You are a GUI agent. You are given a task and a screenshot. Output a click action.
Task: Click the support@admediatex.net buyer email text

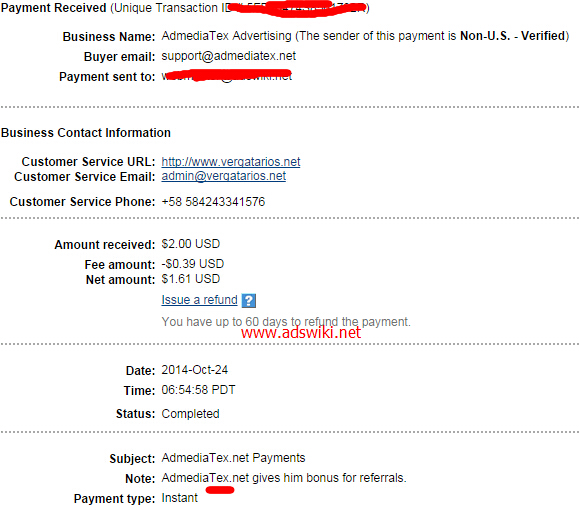[229, 56]
